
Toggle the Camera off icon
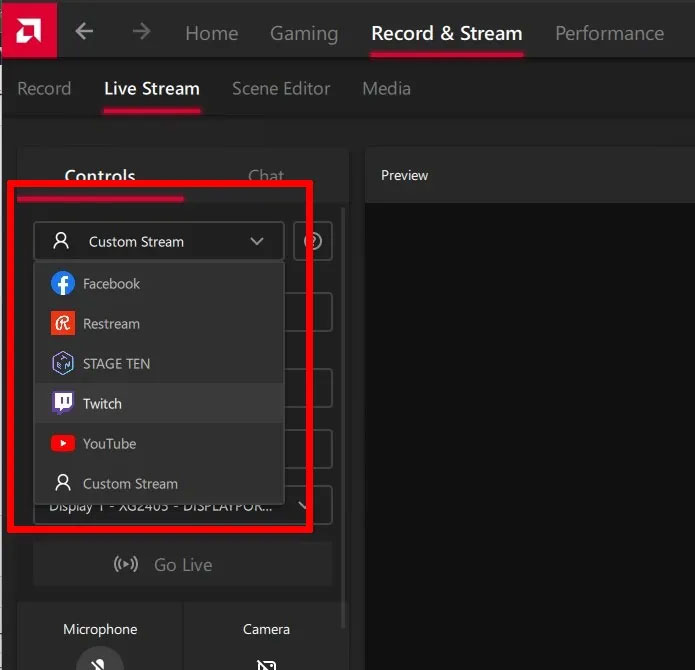tap(266, 665)
